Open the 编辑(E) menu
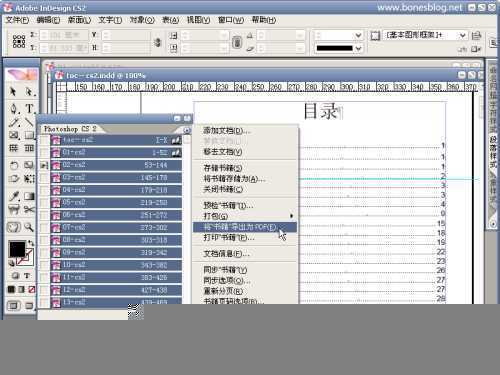Viewport: 500px width, 375px height. coord(48,20)
